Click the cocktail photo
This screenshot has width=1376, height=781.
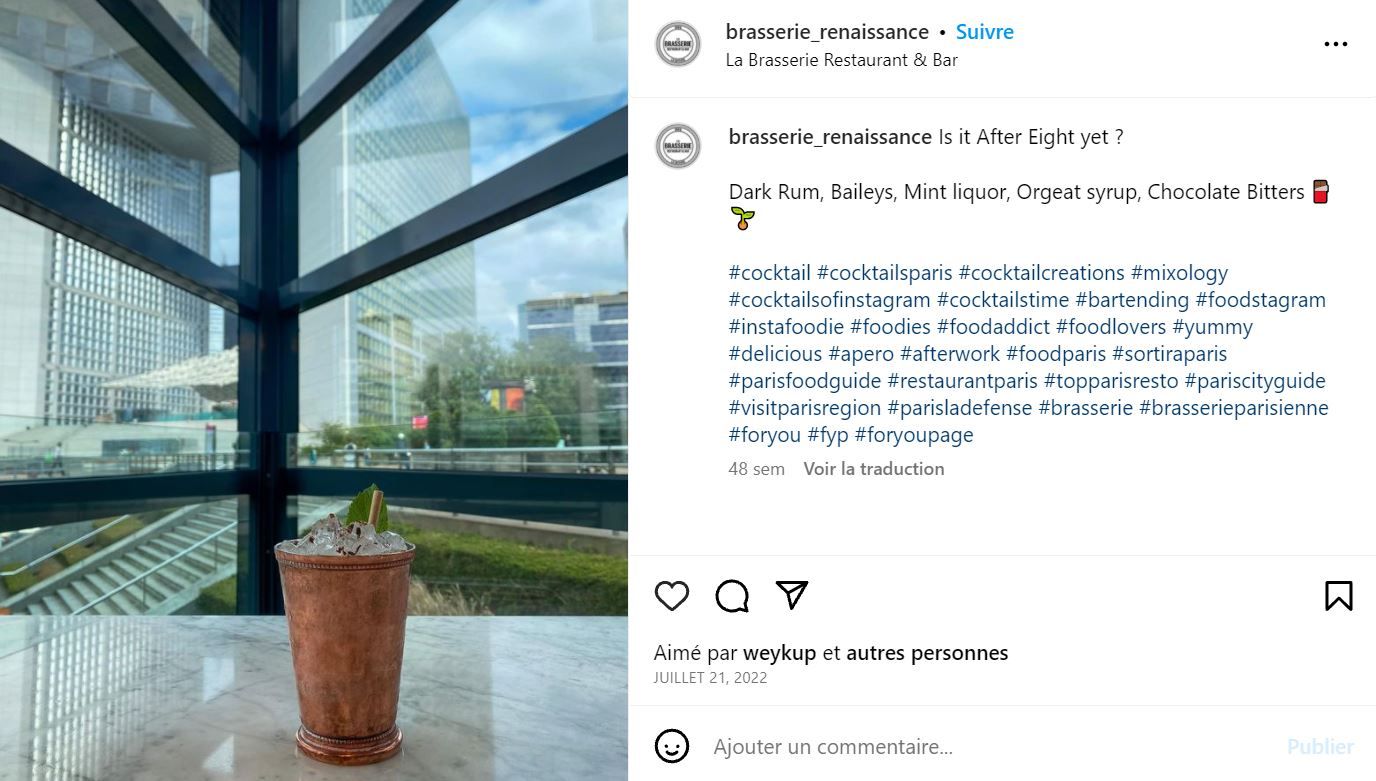click(x=314, y=390)
